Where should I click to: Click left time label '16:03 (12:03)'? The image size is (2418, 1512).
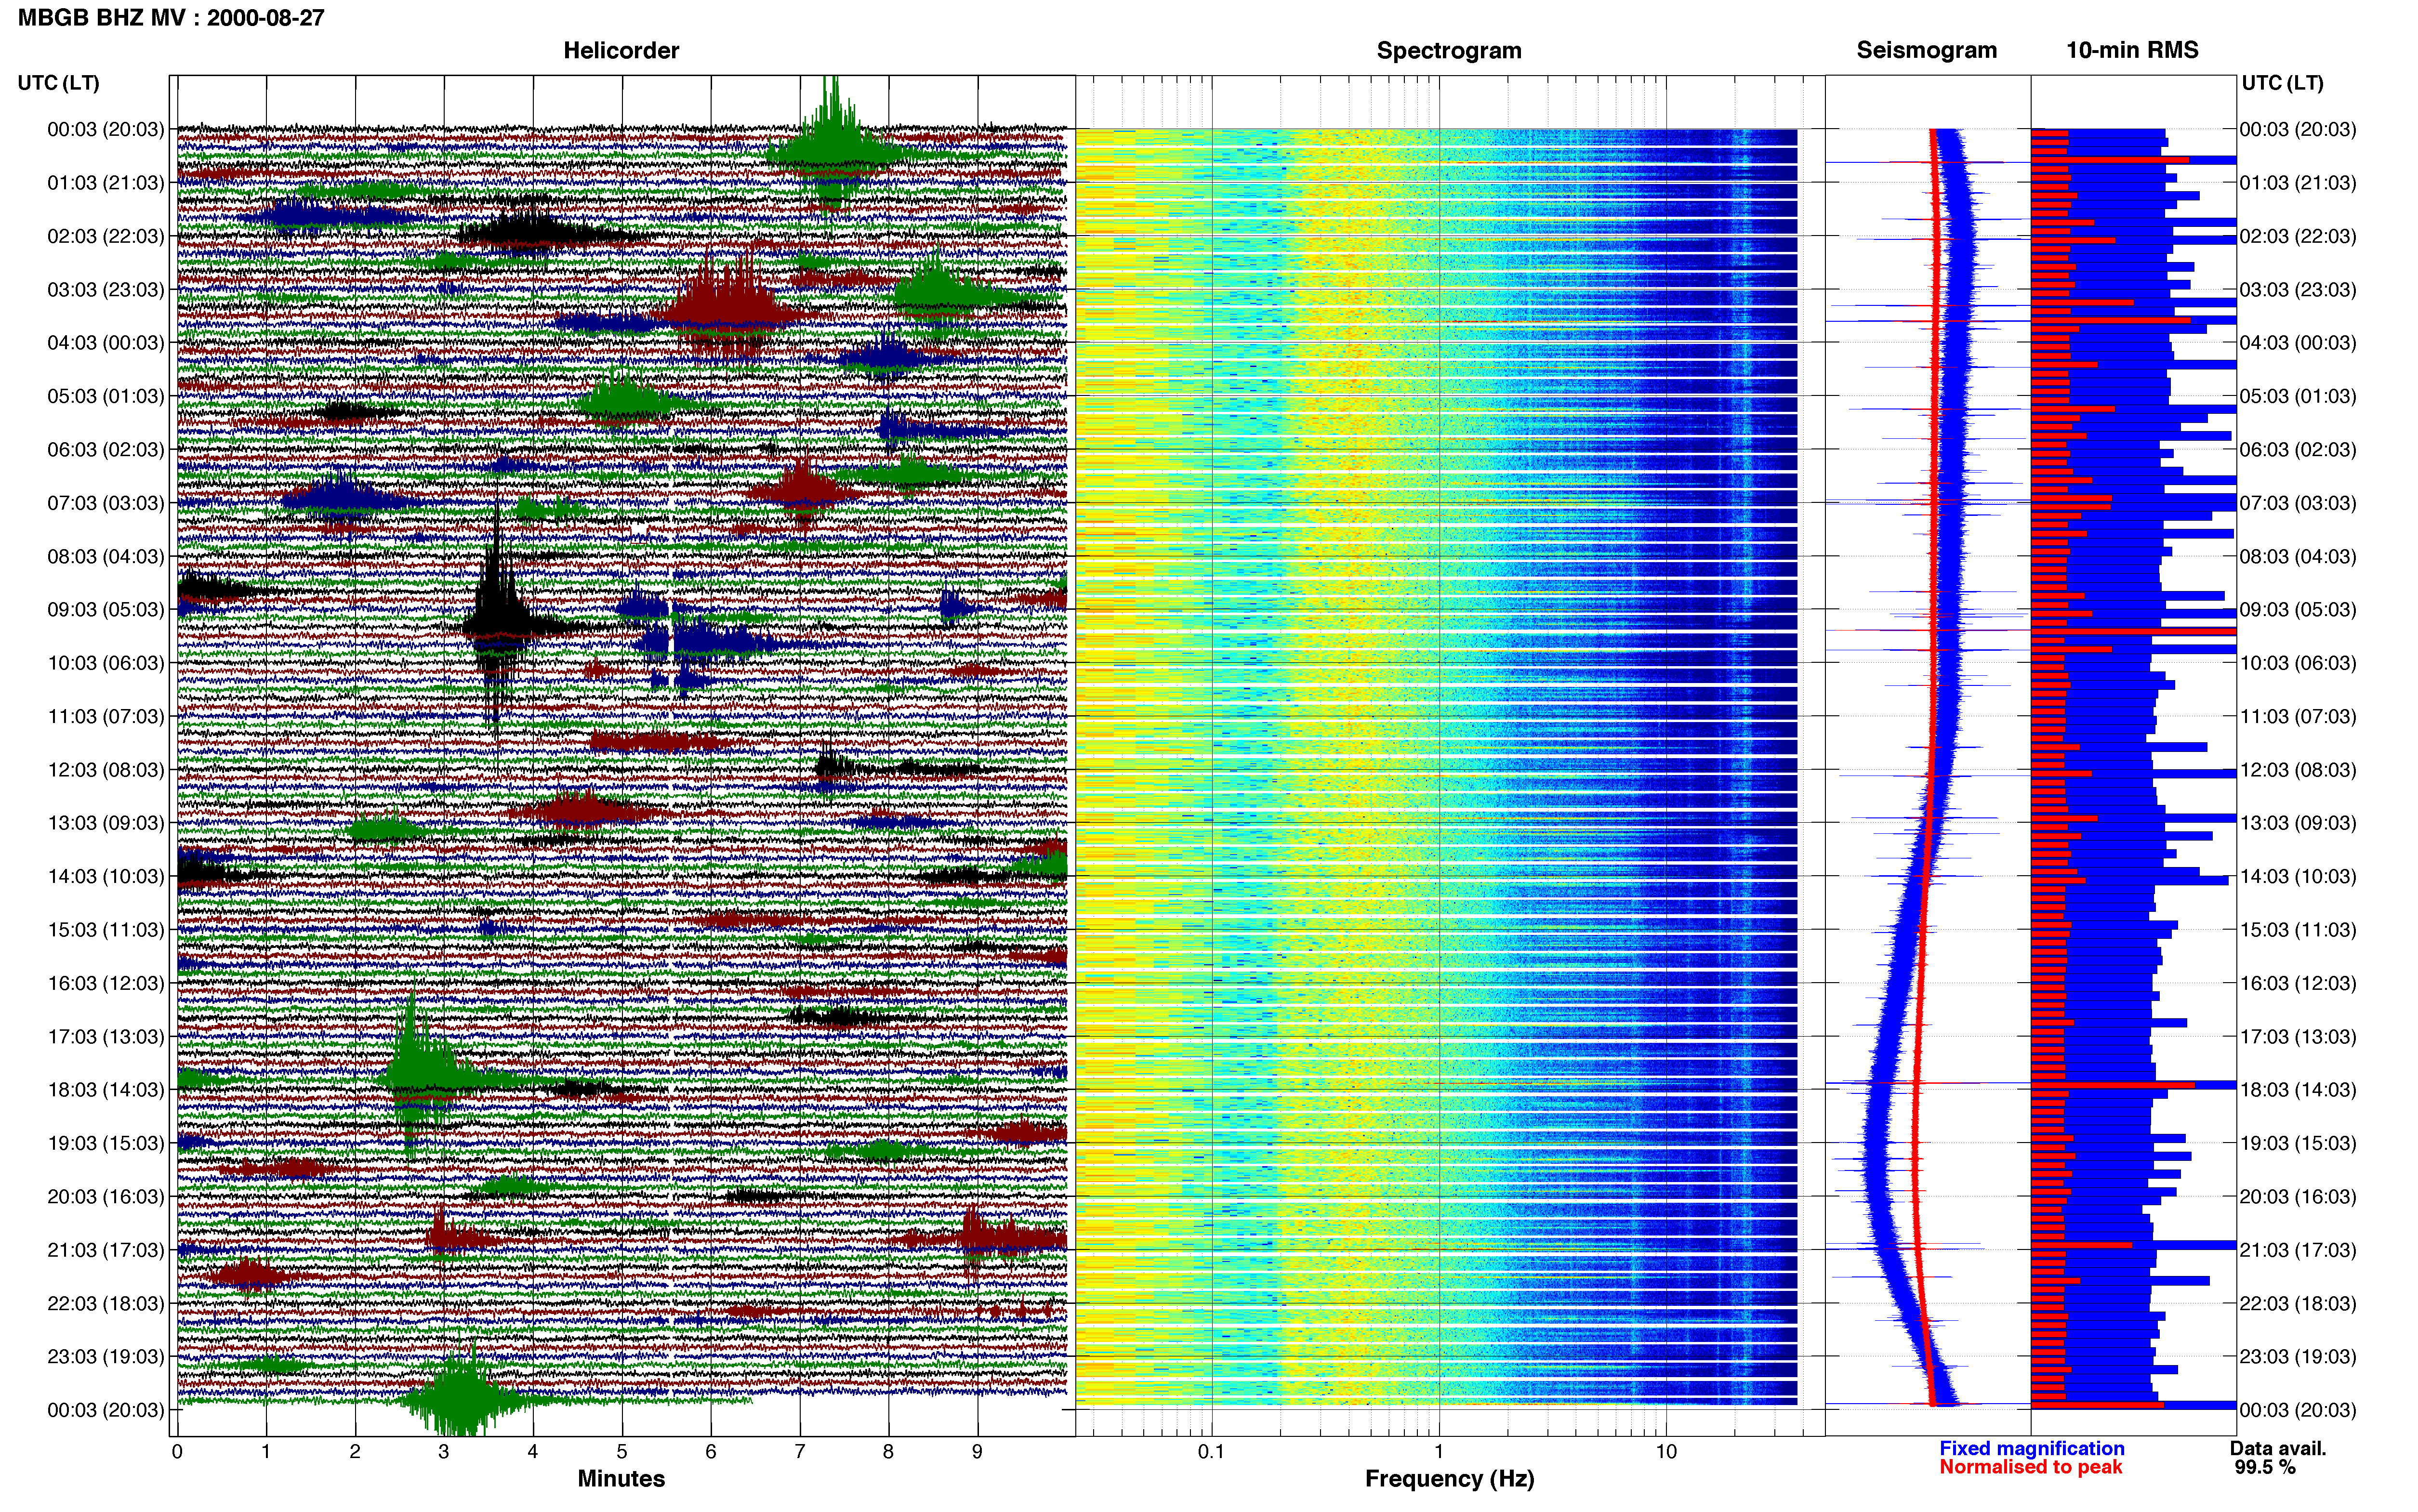[x=105, y=983]
